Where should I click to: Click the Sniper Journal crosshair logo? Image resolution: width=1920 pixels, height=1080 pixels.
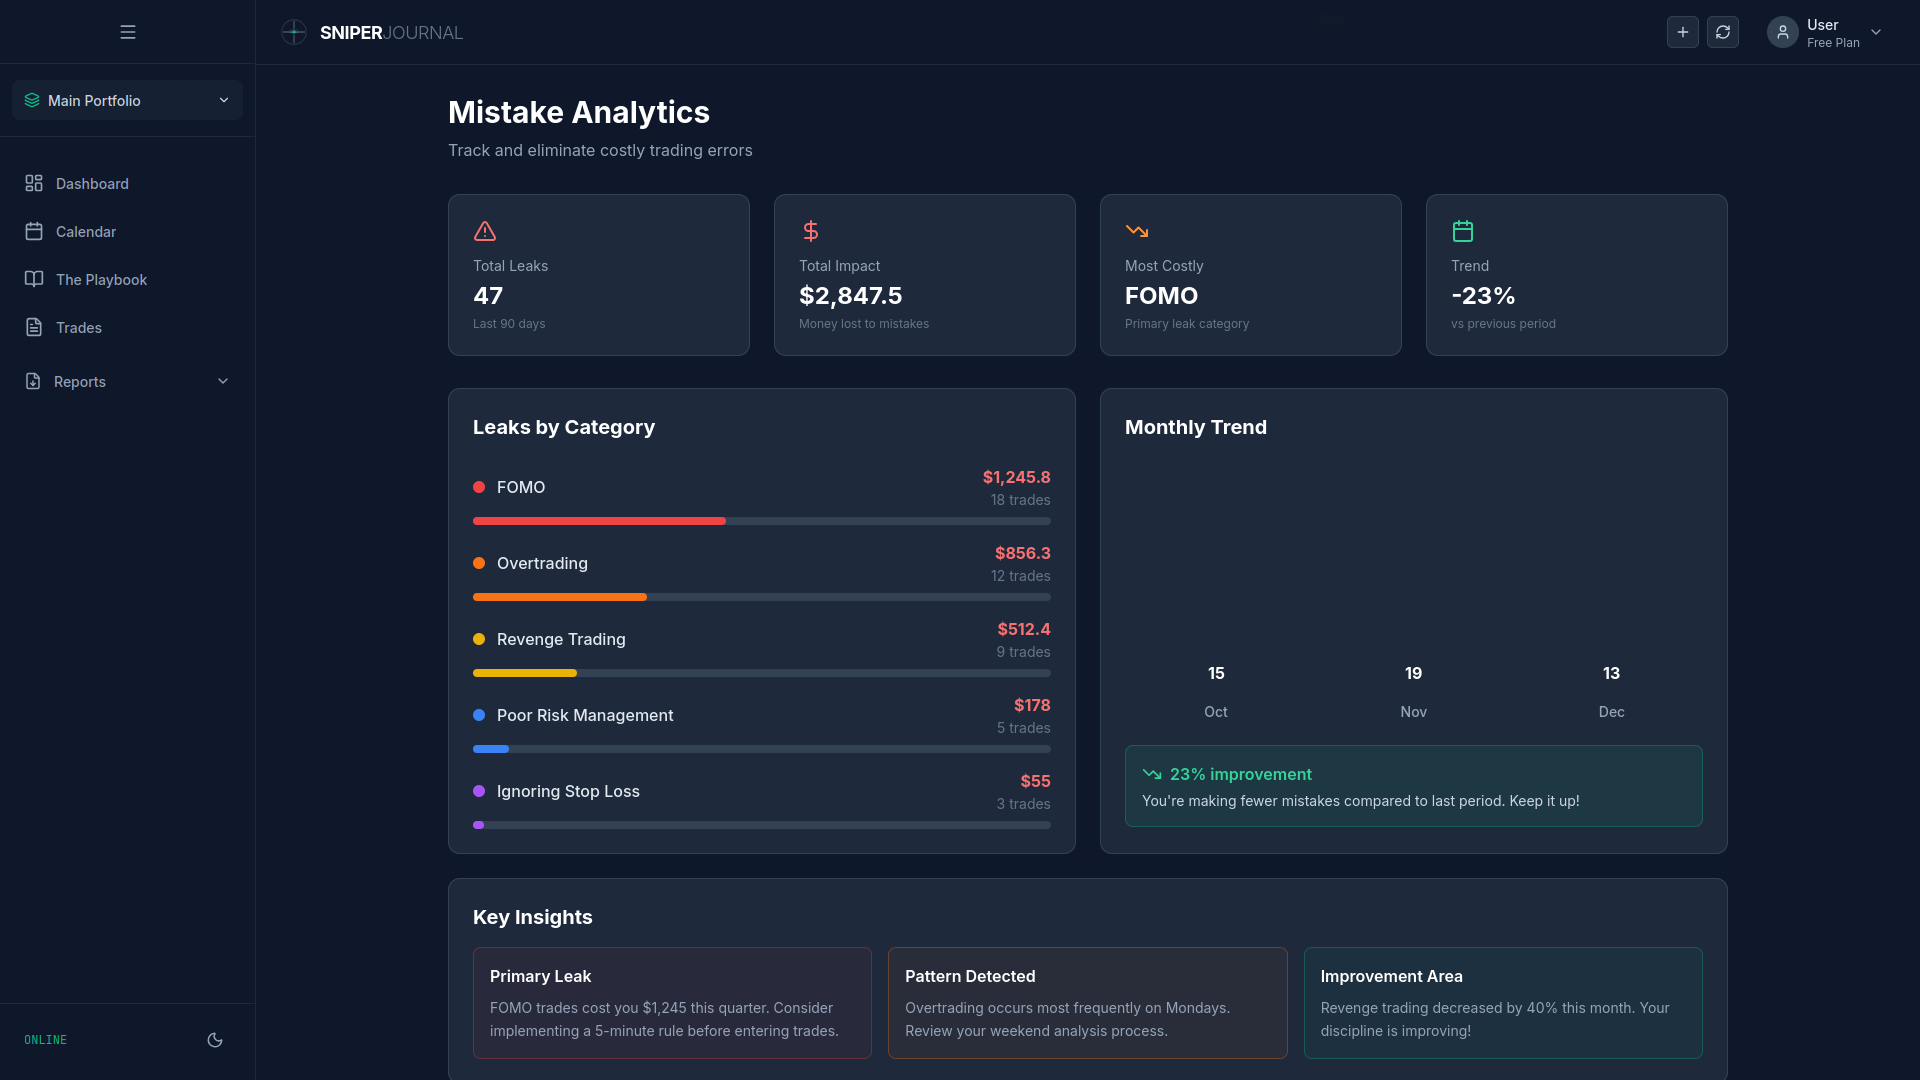[294, 32]
